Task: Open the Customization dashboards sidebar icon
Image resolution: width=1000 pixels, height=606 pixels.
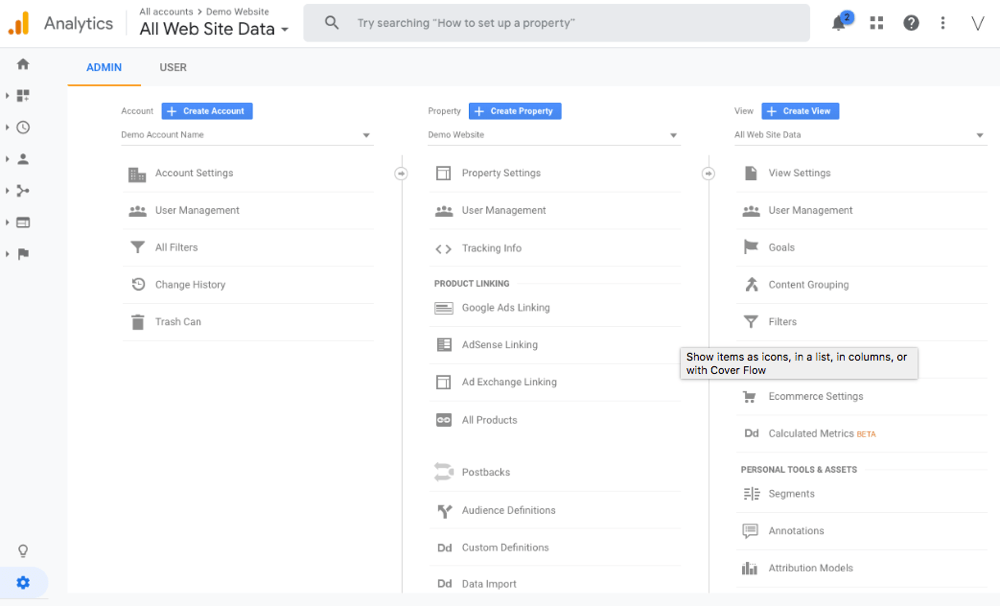Action: click(x=23, y=96)
